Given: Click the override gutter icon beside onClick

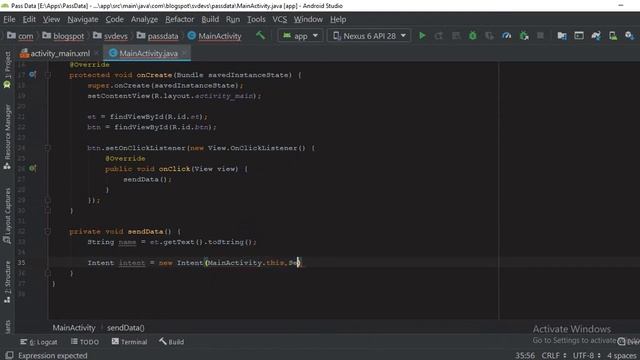Looking at the screenshot, I should (33, 168).
